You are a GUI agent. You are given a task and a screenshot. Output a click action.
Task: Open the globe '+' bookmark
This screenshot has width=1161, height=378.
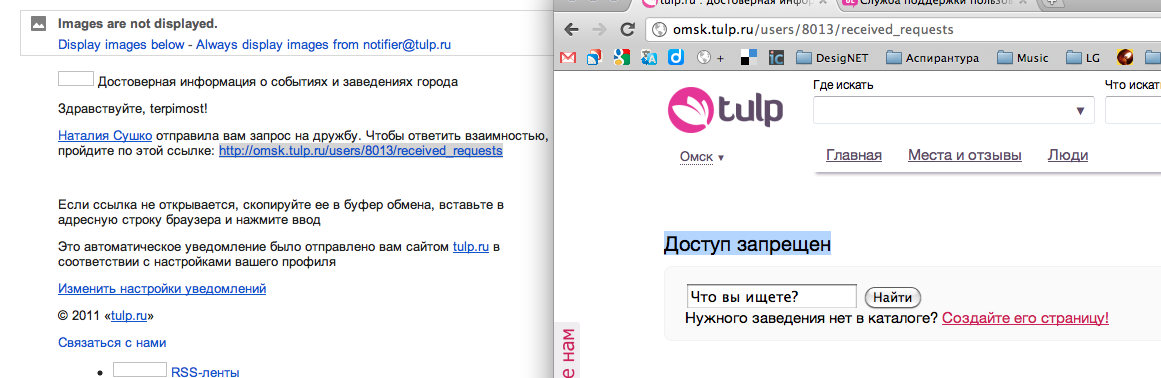[710, 57]
